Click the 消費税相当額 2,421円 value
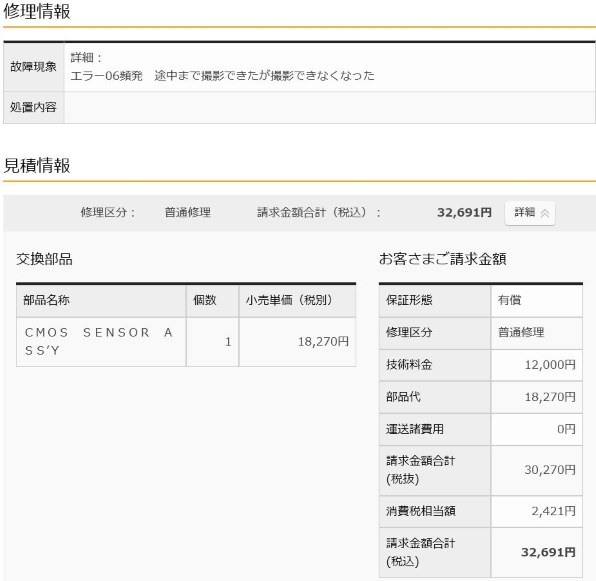Screen dimensions: 596x581 pos(553,511)
